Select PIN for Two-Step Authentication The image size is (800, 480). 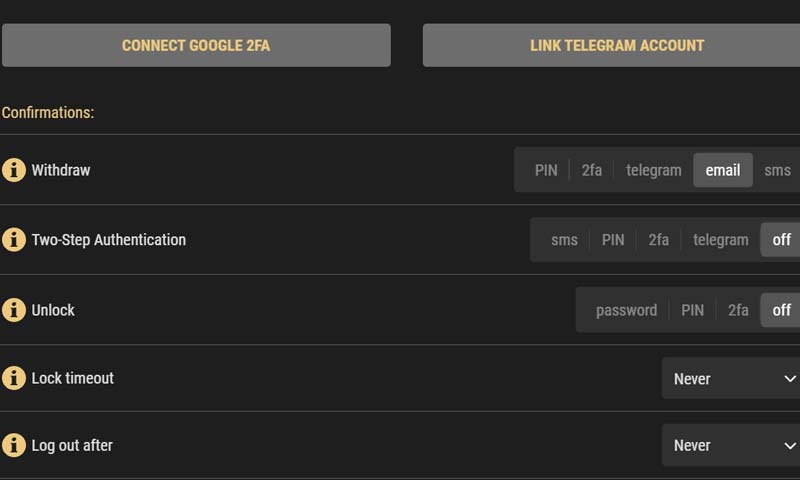pyautogui.click(x=613, y=240)
